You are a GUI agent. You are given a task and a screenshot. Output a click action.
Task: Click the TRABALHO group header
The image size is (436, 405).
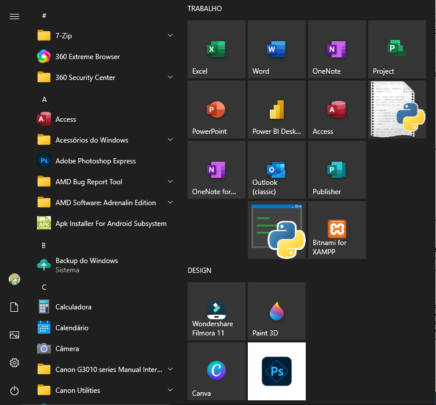(x=205, y=9)
